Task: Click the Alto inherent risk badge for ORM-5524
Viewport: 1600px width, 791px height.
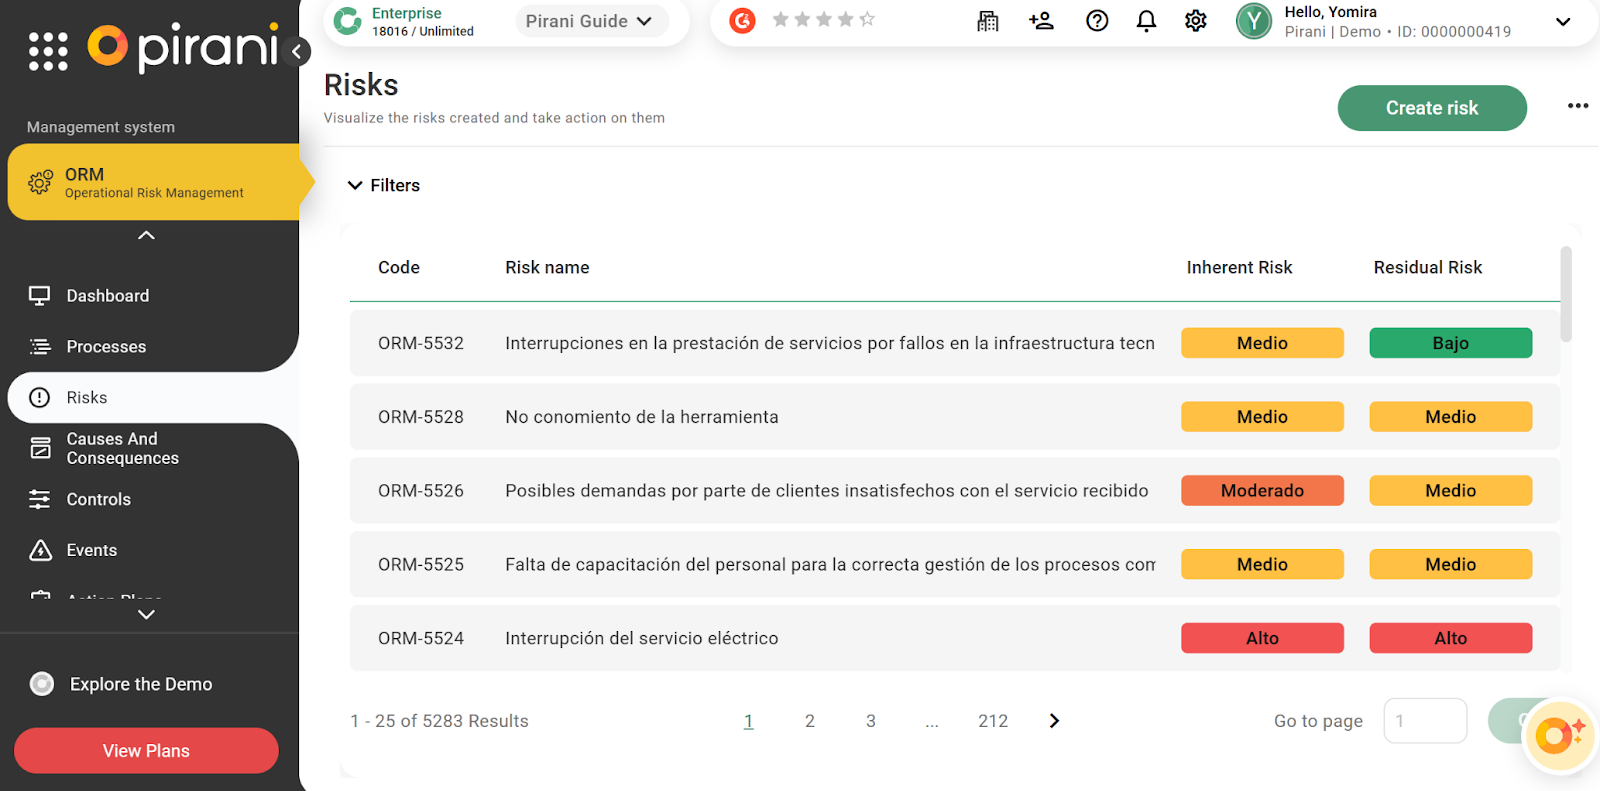Action: click(1261, 638)
